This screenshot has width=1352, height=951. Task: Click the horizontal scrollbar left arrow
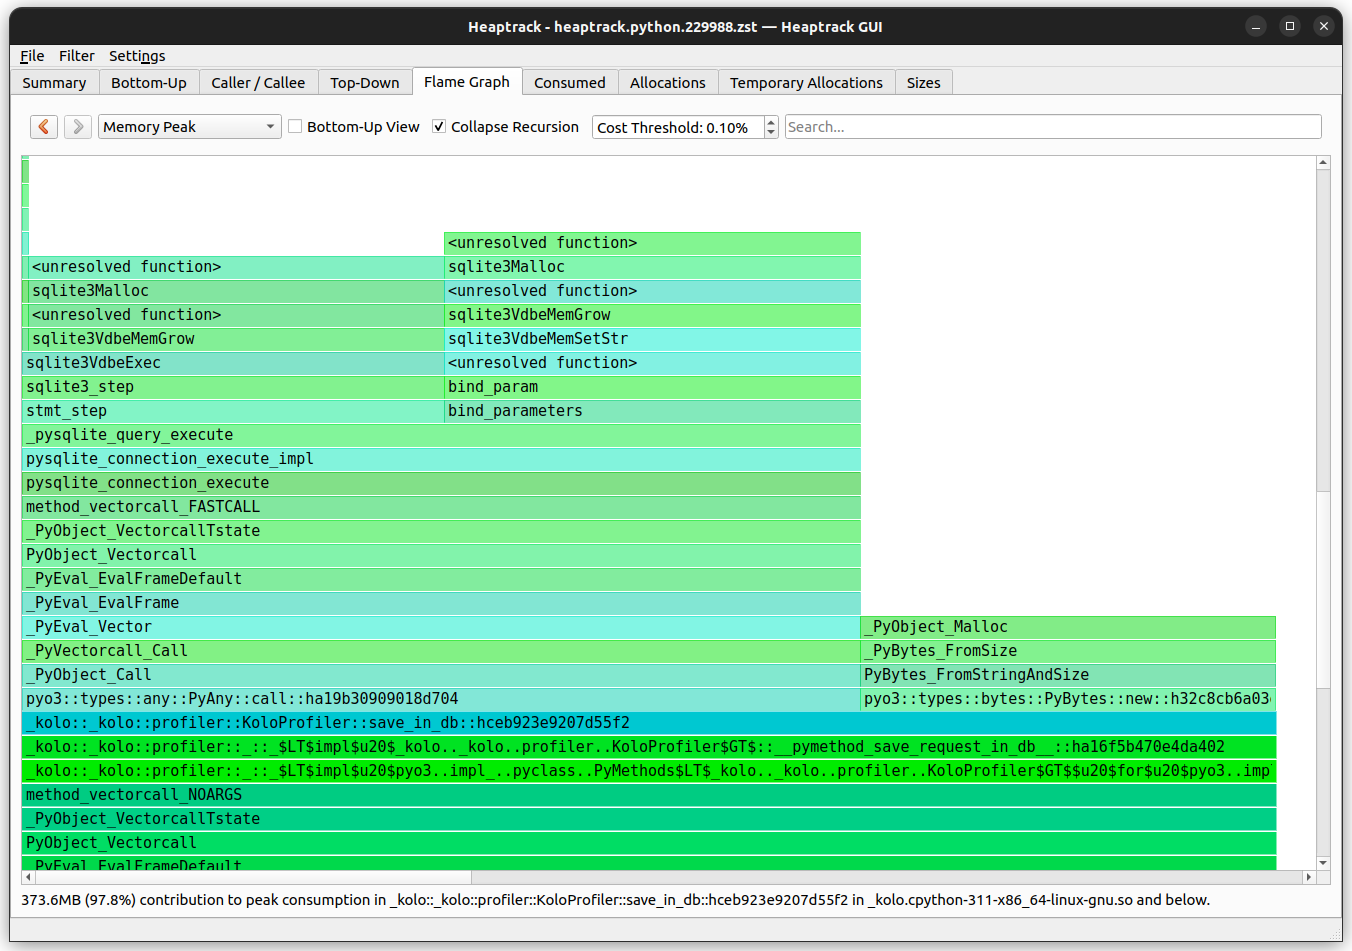(28, 877)
